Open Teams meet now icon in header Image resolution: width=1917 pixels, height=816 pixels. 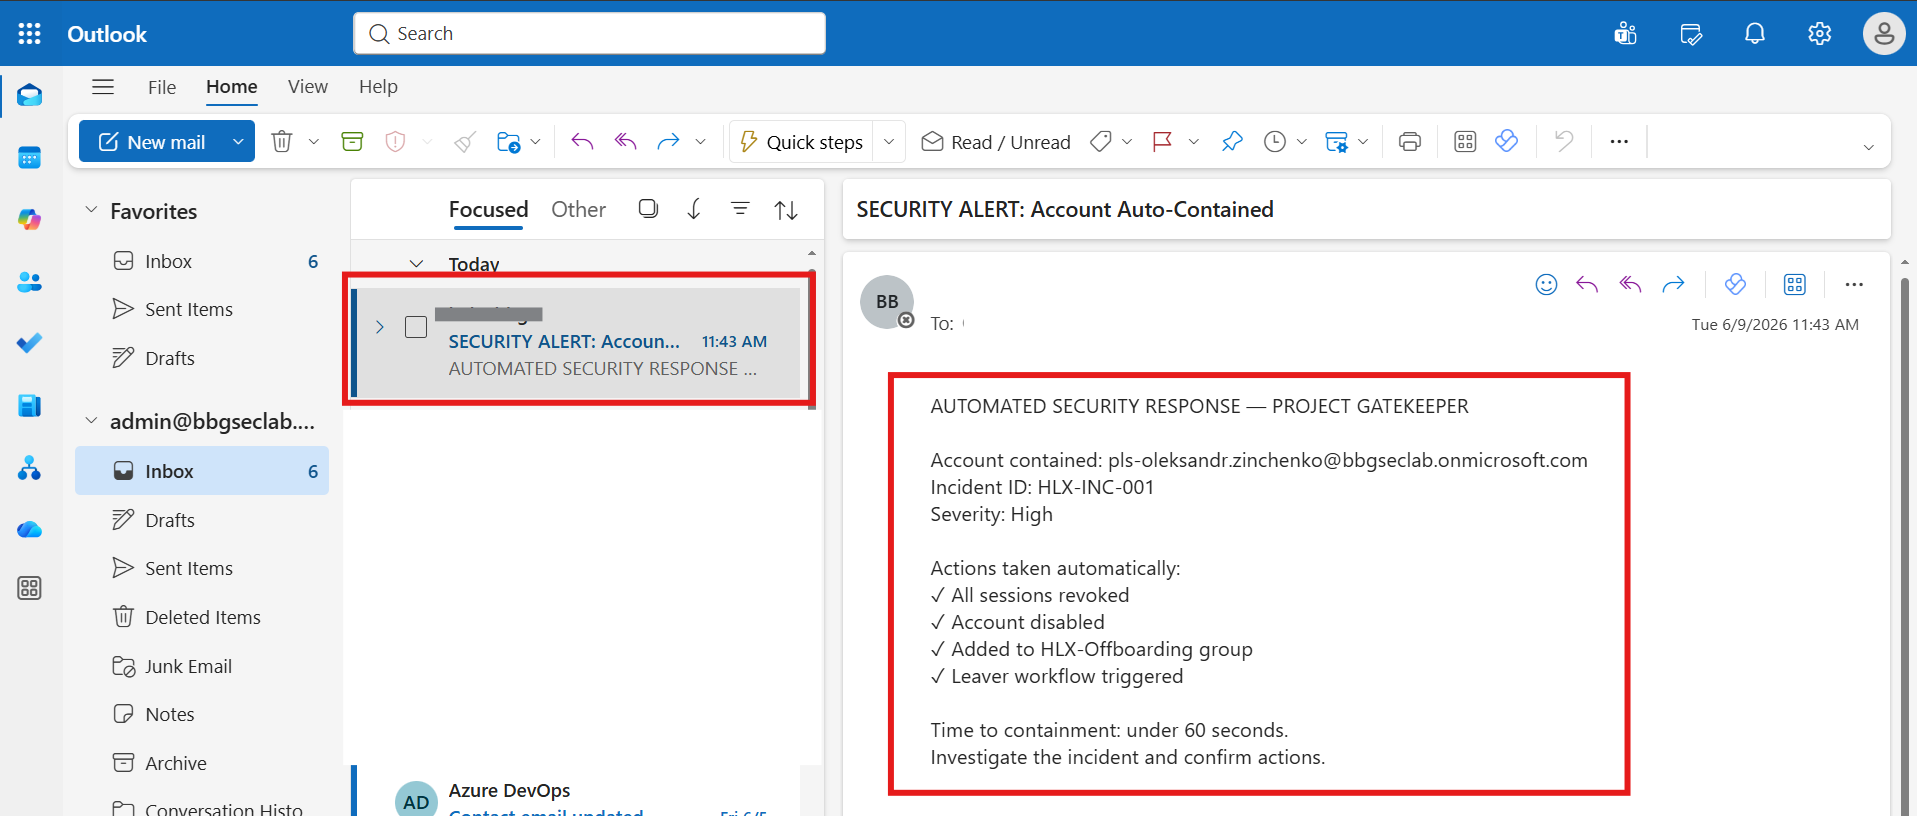pyautogui.click(x=1626, y=34)
